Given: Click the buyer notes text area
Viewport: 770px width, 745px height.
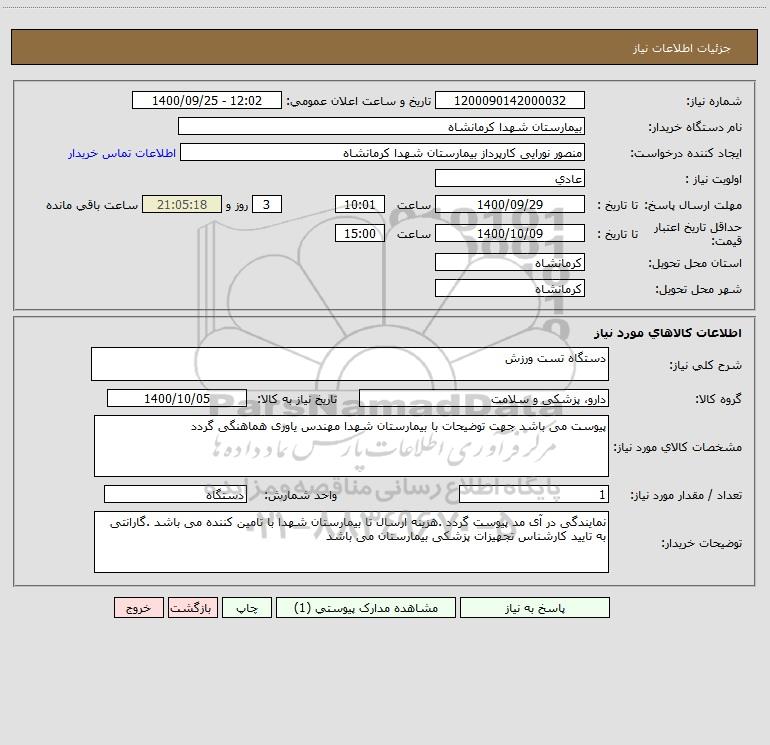Looking at the screenshot, I should click(351, 542).
